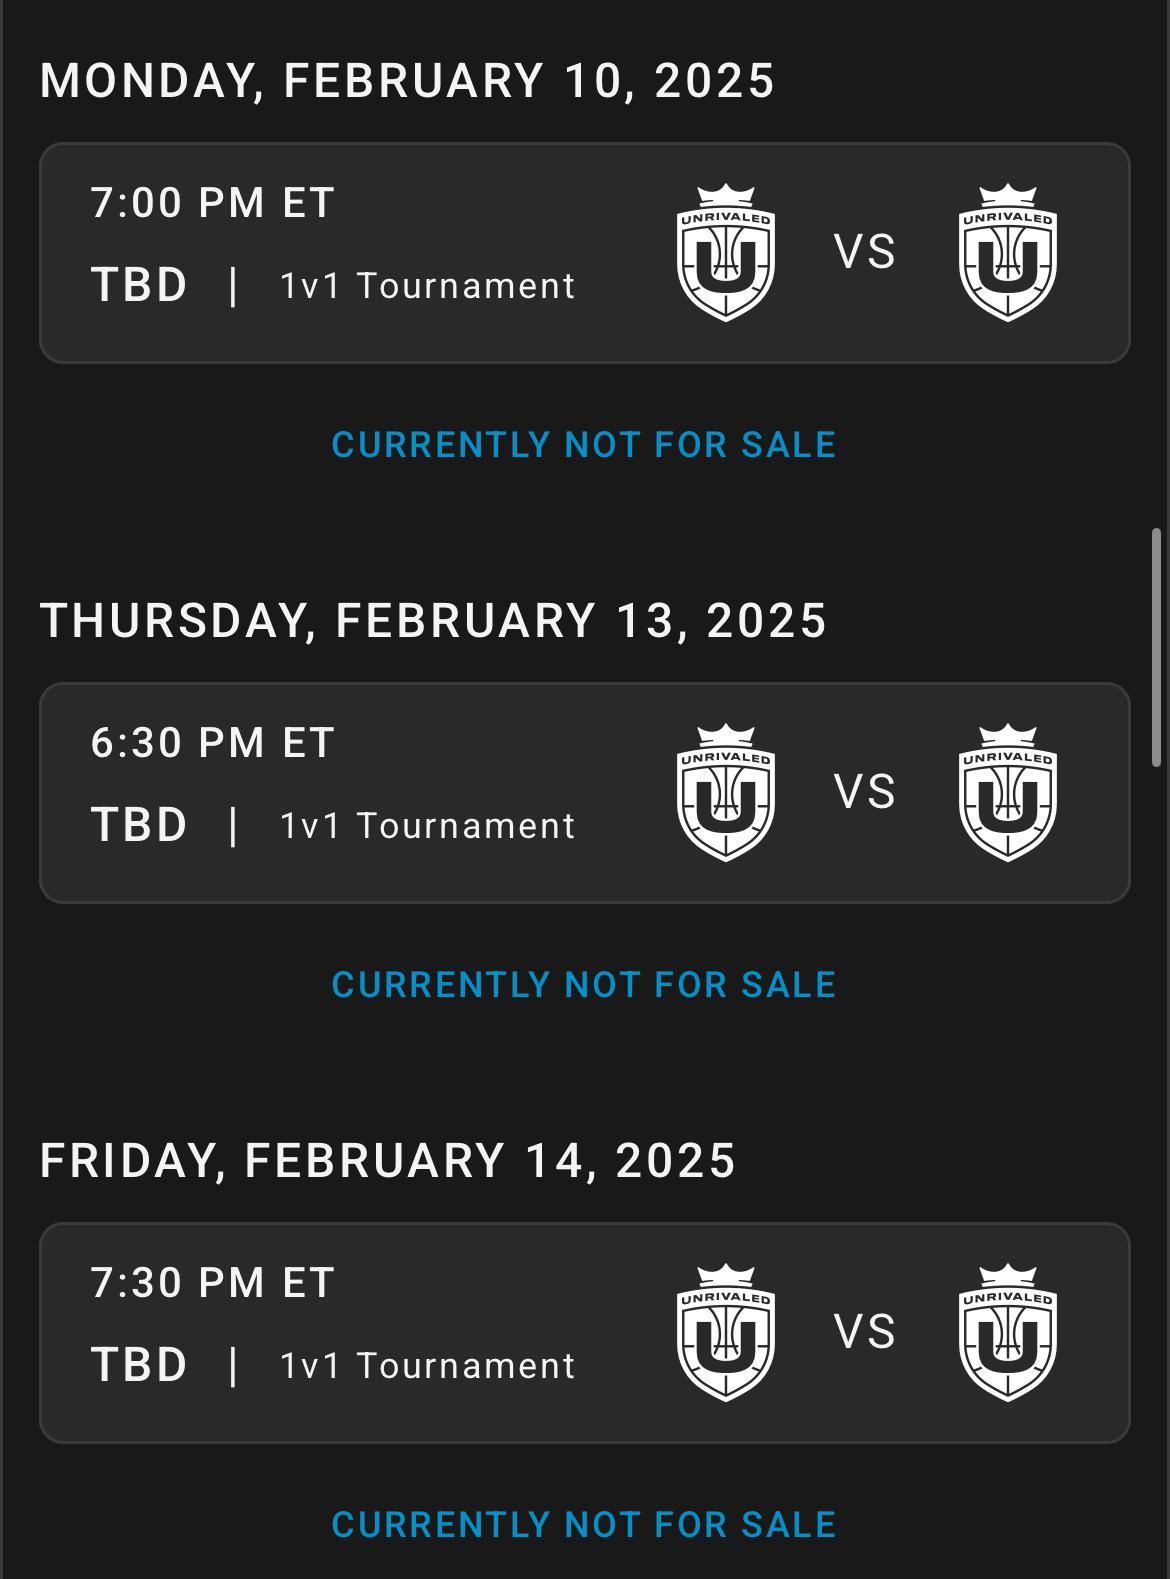Click right Unrivaled logo in February 10 game
Image resolution: width=1170 pixels, height=1579 pixels.
[1007, 253]
